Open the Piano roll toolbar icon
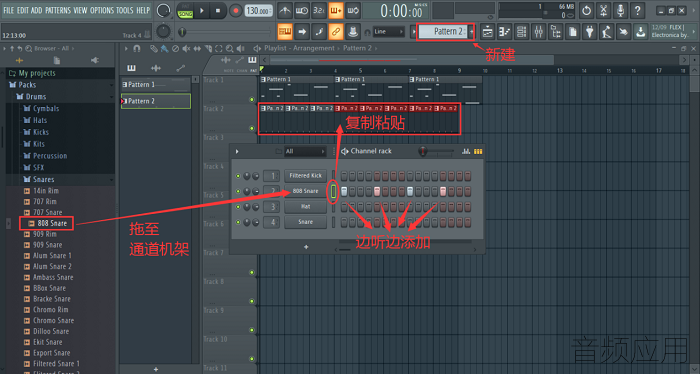This screenshot has height=374, width=700. [x=504, y=32]
